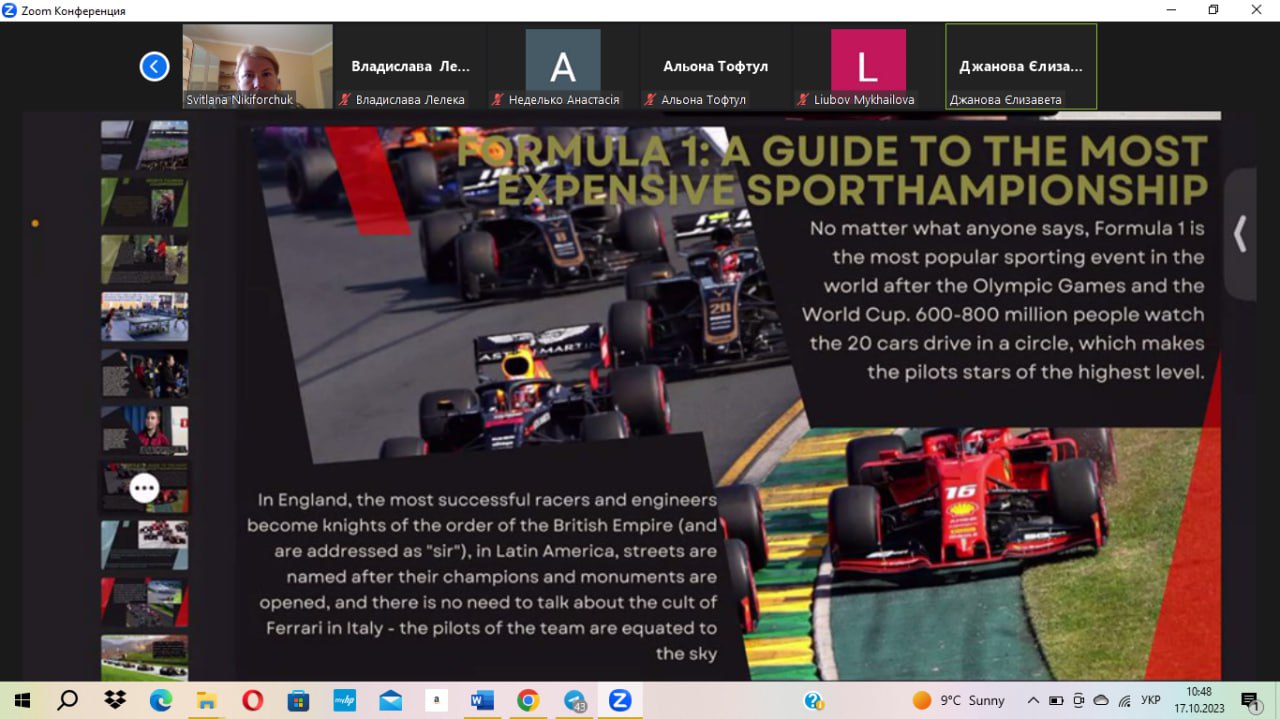
Task: Click the help question mark icon in the taskbar
Action: (x=814, y=701)
